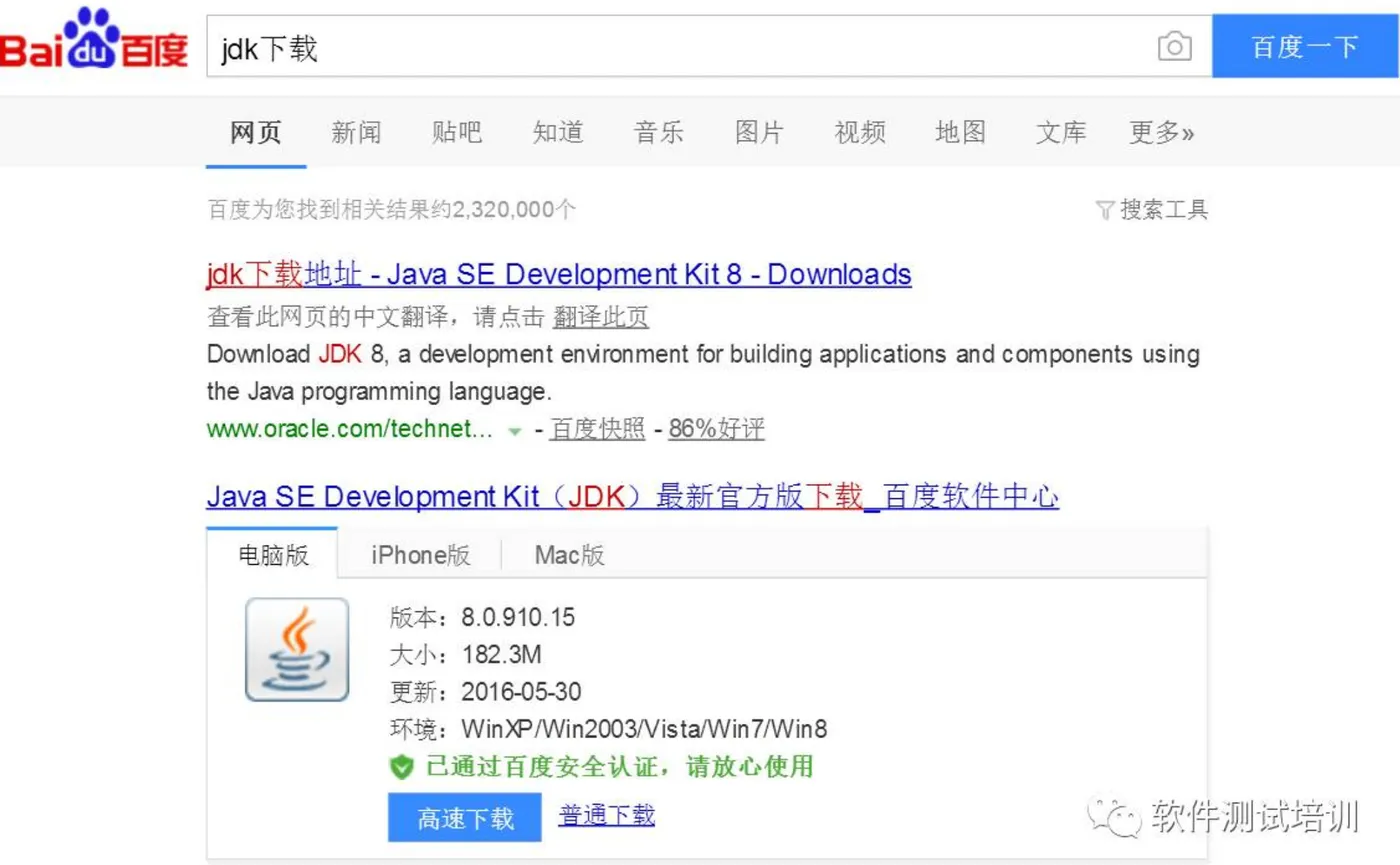Viewport: 1400px width, 865px height.
Task: Click the 高速下载 button
Action: click(465, 819)
